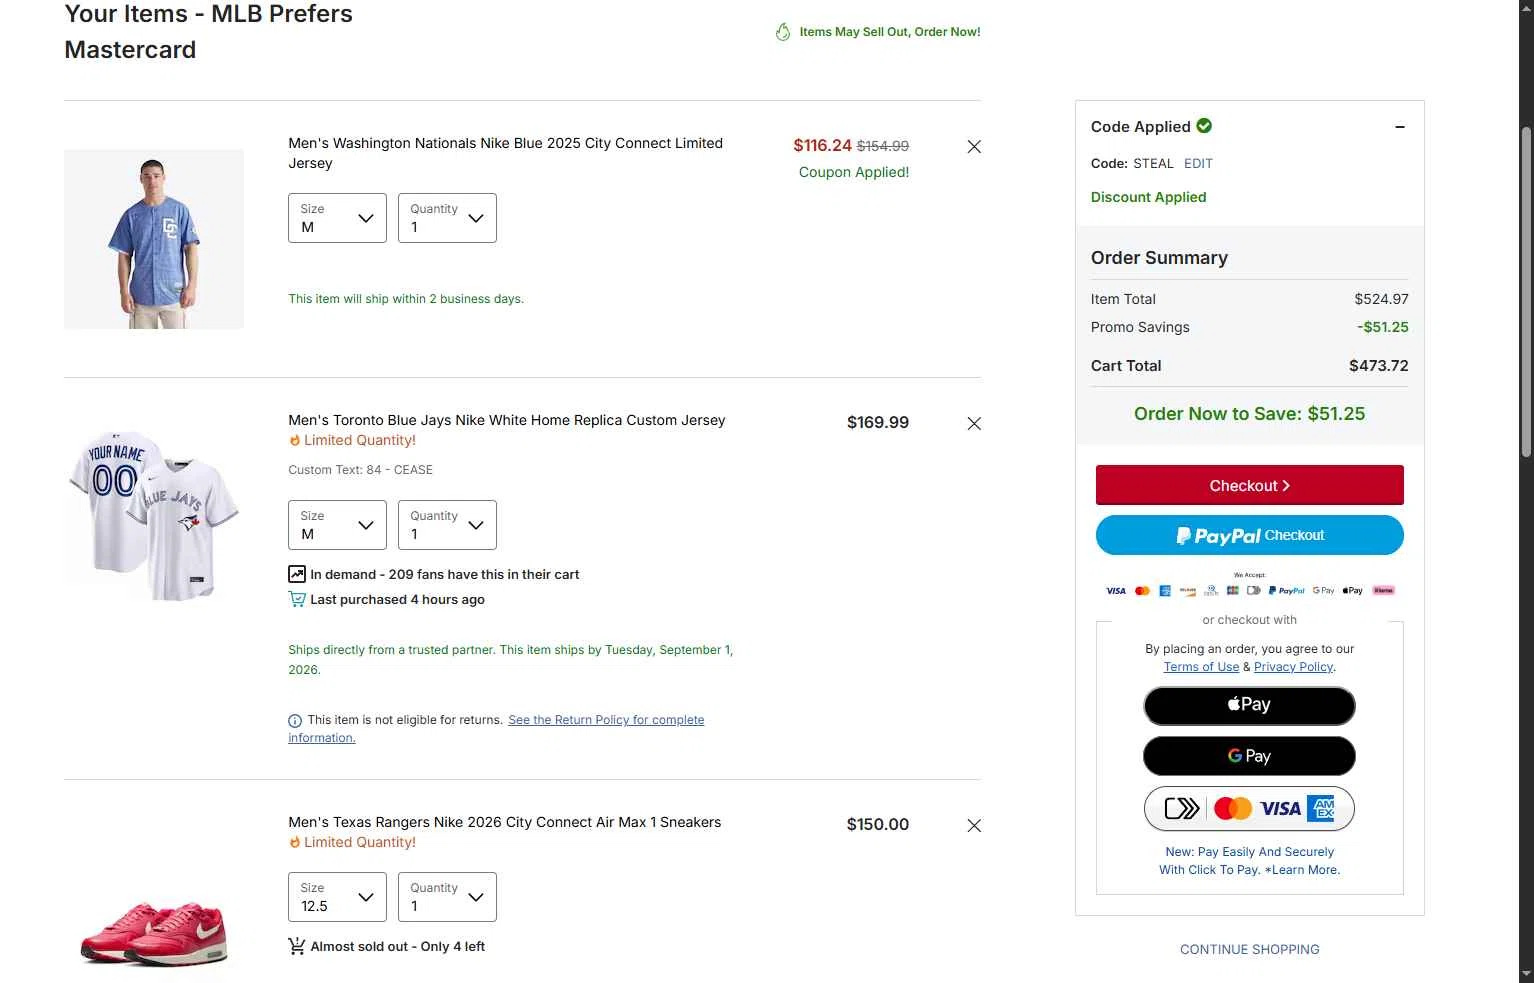1534x983 pixels.
Task: Remove the Toronto Blue Jays jersey item
Action: (x=974, y=424)
